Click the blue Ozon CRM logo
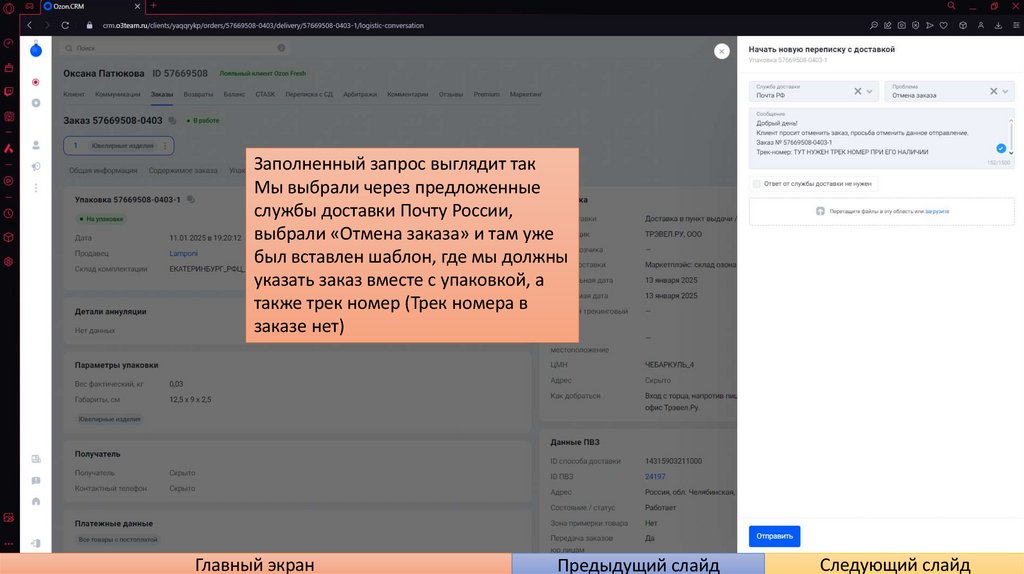Screen dimensions: 1024x574 tap(36, 50)
